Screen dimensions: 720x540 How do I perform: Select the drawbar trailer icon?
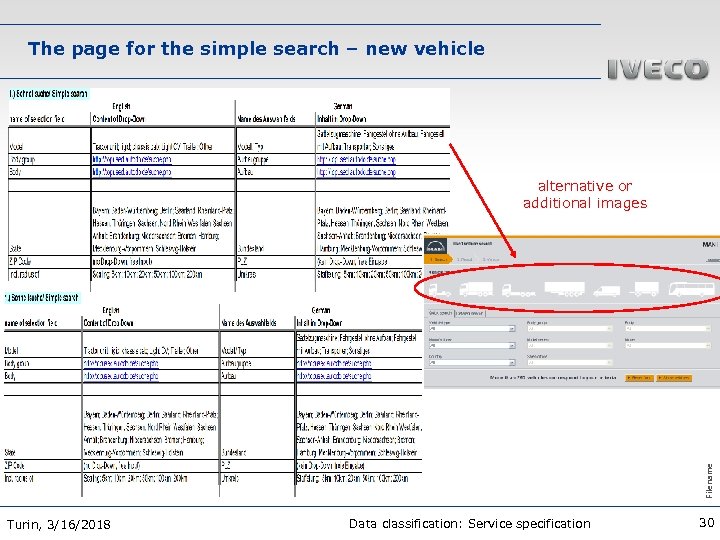coord(644,289)
